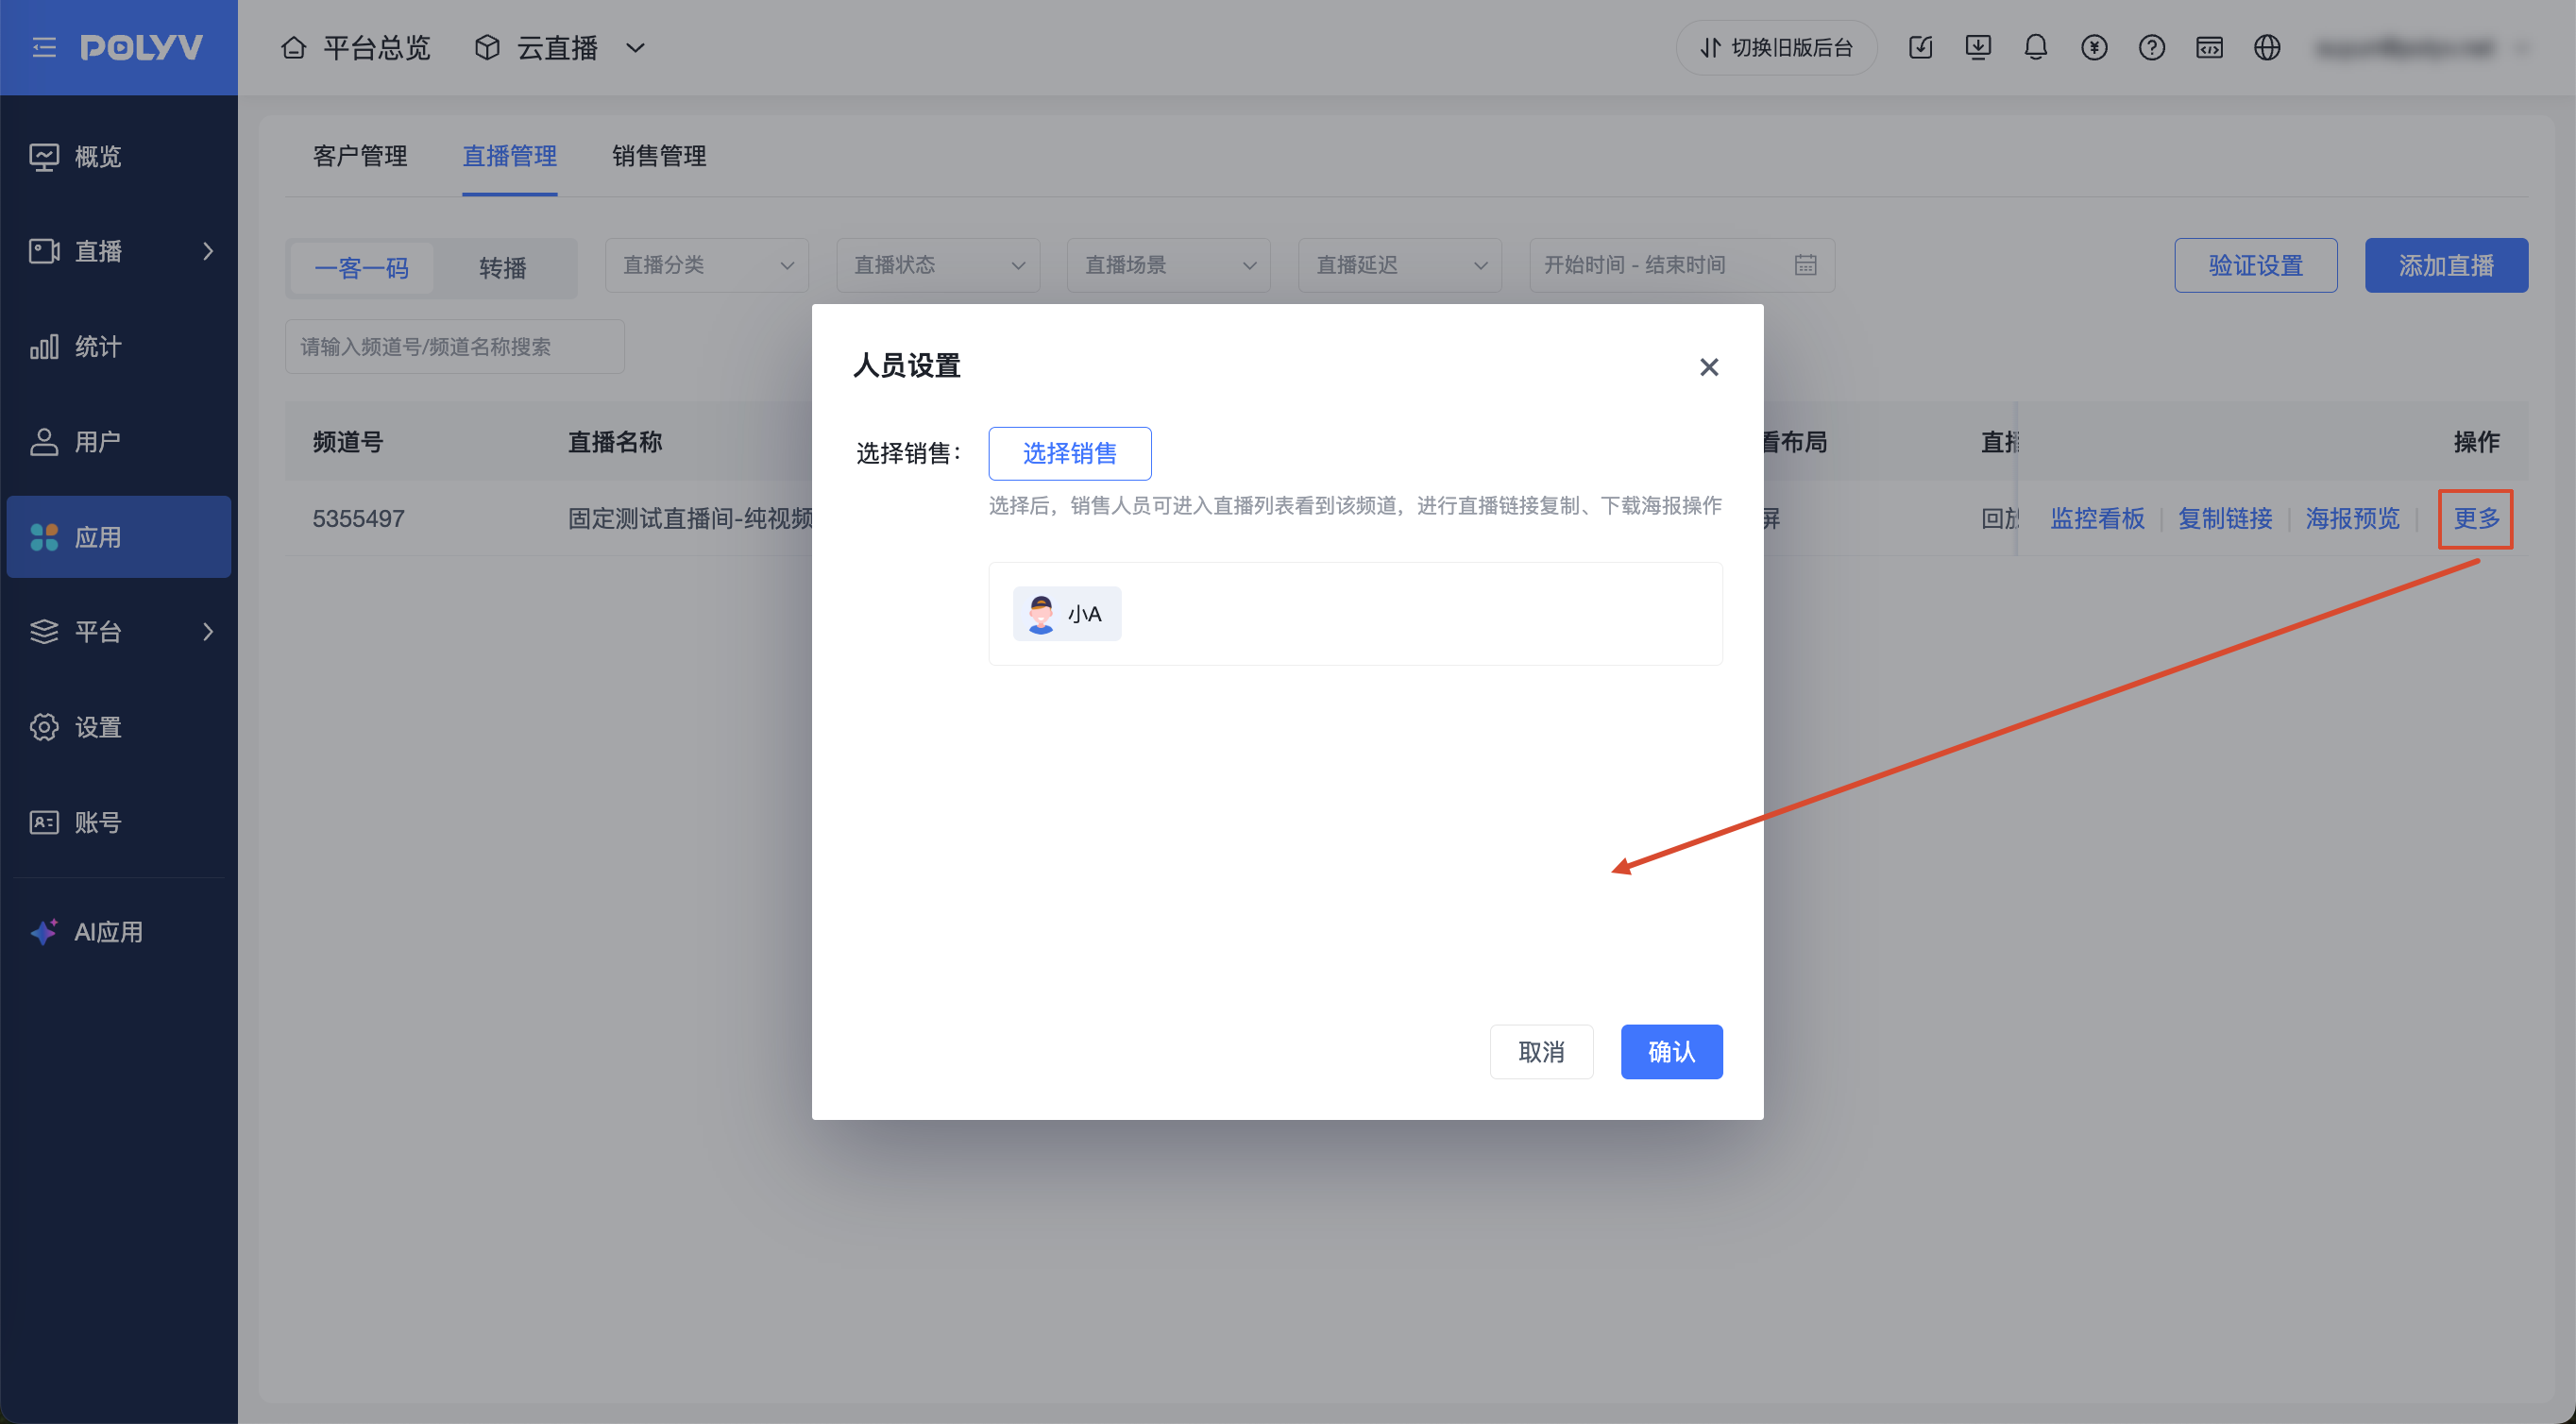Click 复制链接 link for channel 5355497

pos(2225,518)
